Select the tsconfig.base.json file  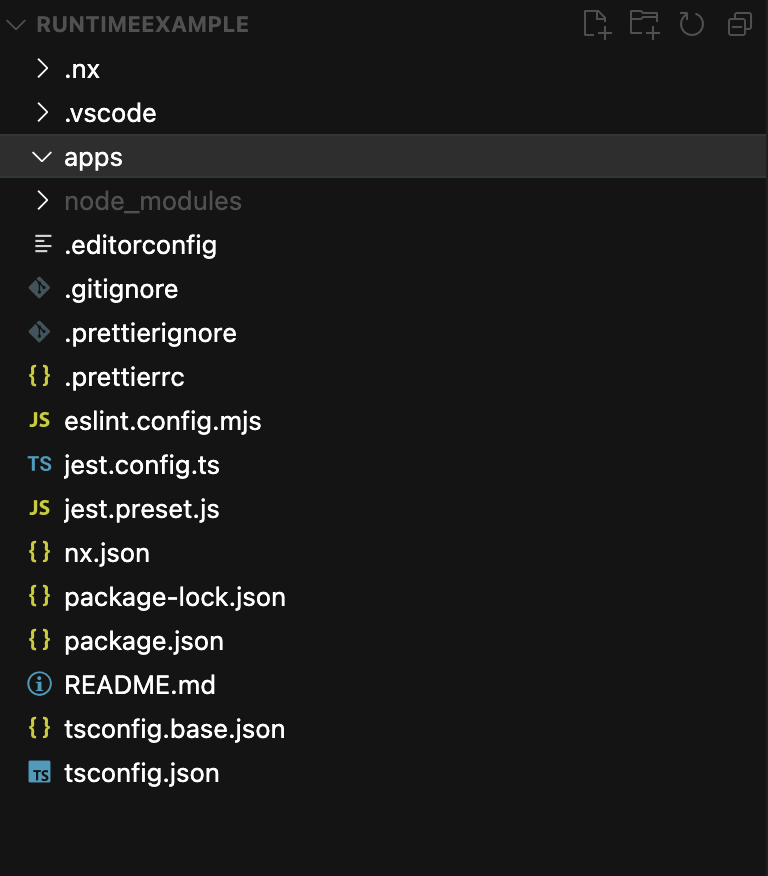pos(174,729)
